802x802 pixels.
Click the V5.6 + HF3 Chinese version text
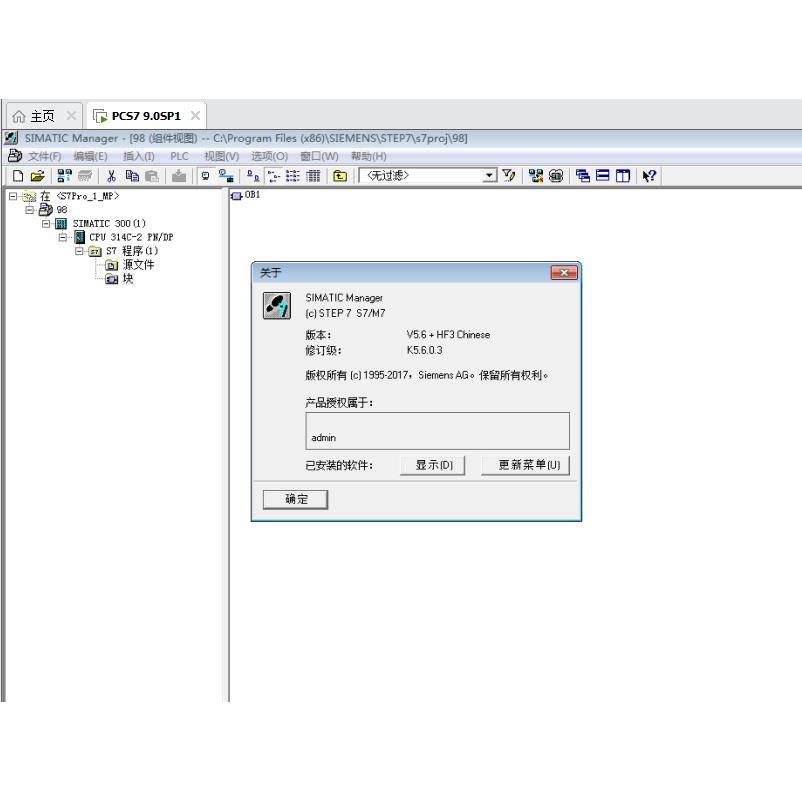pos(448,335)
